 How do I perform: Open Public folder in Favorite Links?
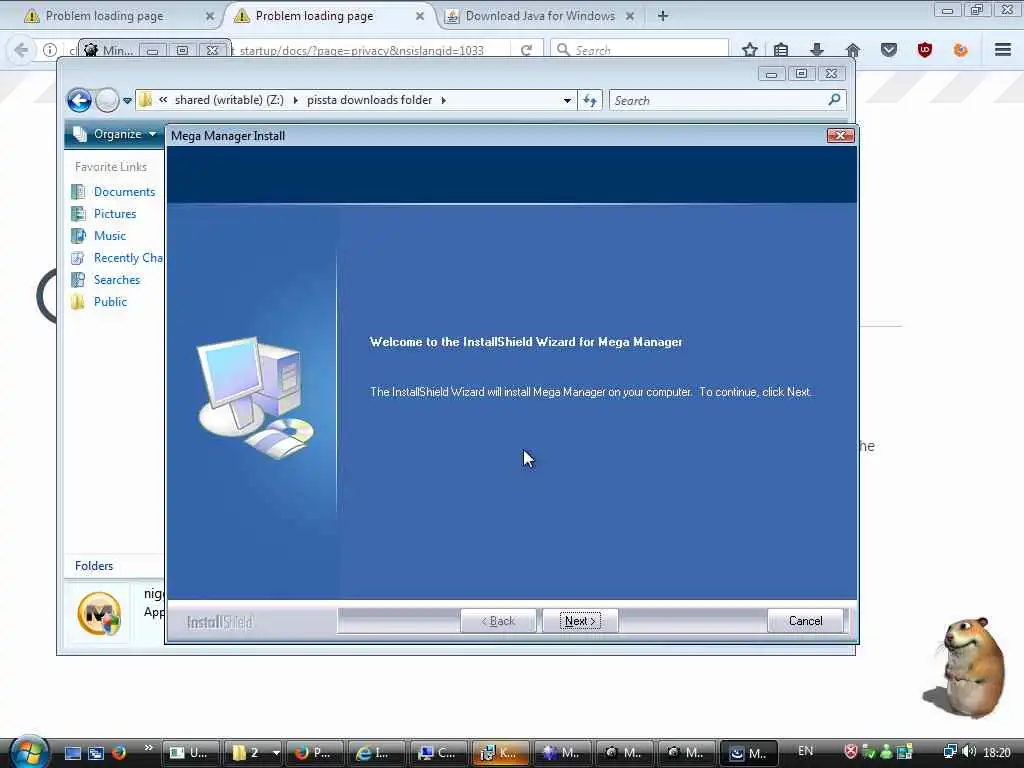pyautogui.click(x=110, y=302)
